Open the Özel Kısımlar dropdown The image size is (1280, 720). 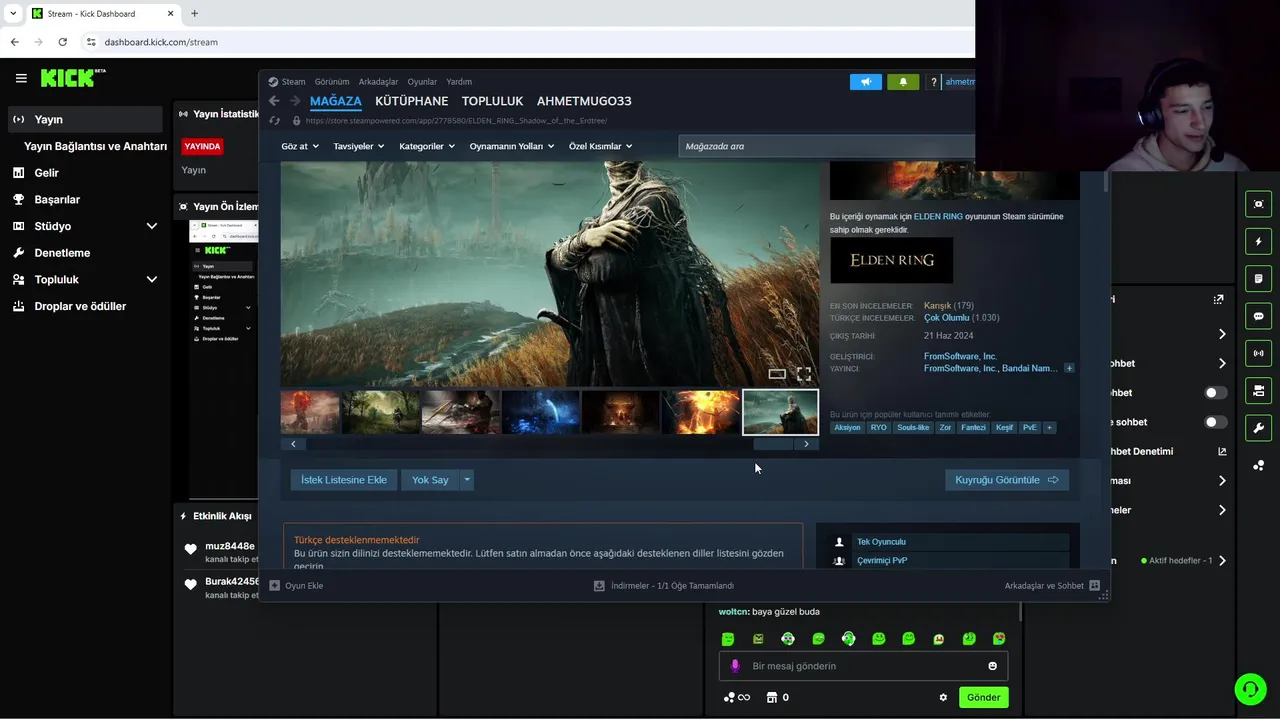pyautogui.click(x=601, y=146)
